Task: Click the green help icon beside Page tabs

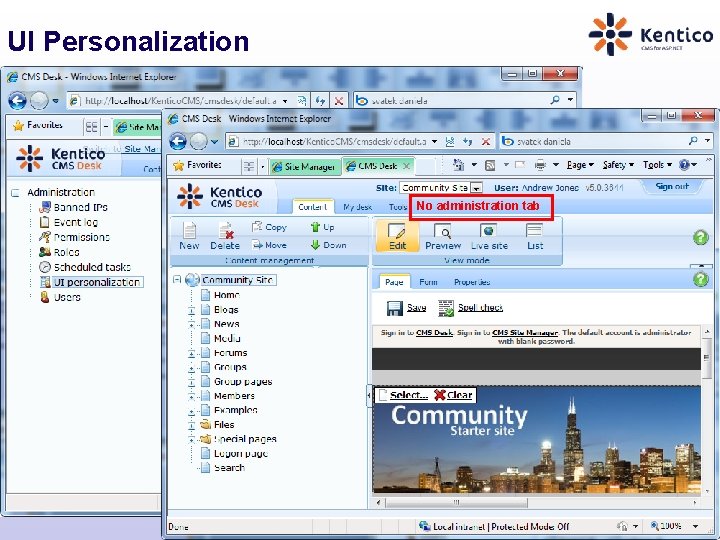Action: point(701,279)
